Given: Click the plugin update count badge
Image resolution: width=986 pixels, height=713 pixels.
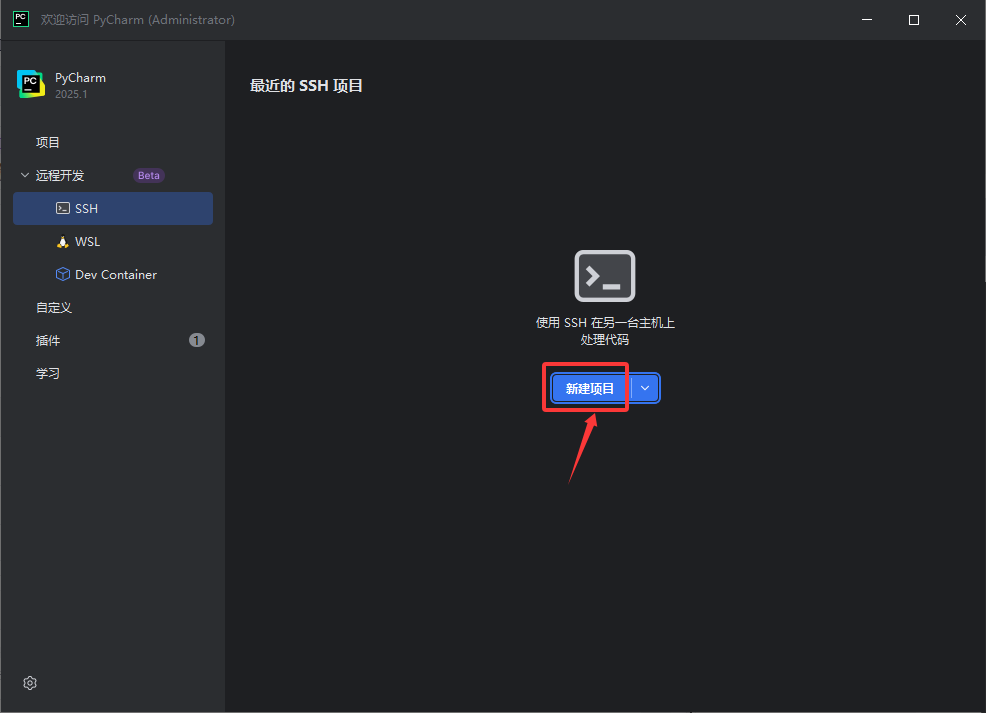Looking at the screenshot, I should pos(197,340).
